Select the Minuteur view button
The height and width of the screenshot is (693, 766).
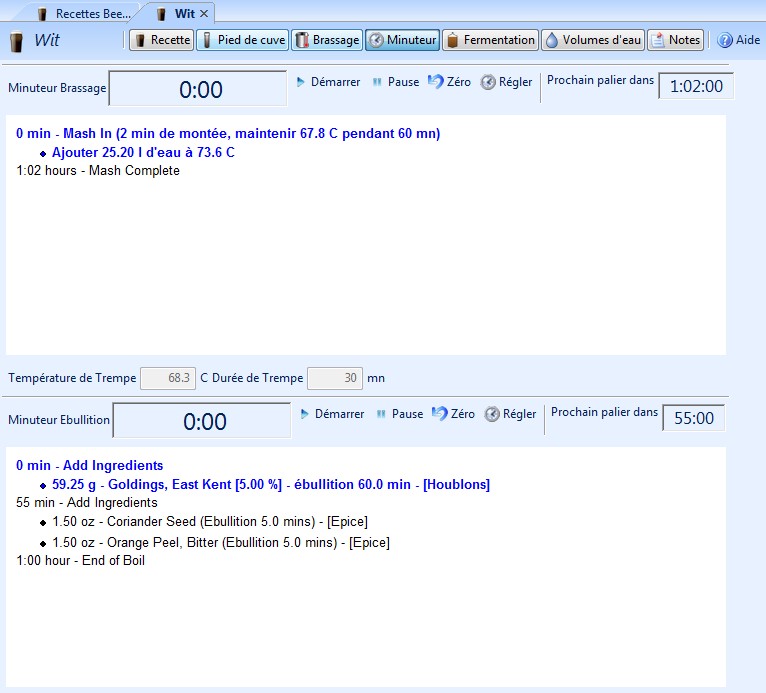402,40
